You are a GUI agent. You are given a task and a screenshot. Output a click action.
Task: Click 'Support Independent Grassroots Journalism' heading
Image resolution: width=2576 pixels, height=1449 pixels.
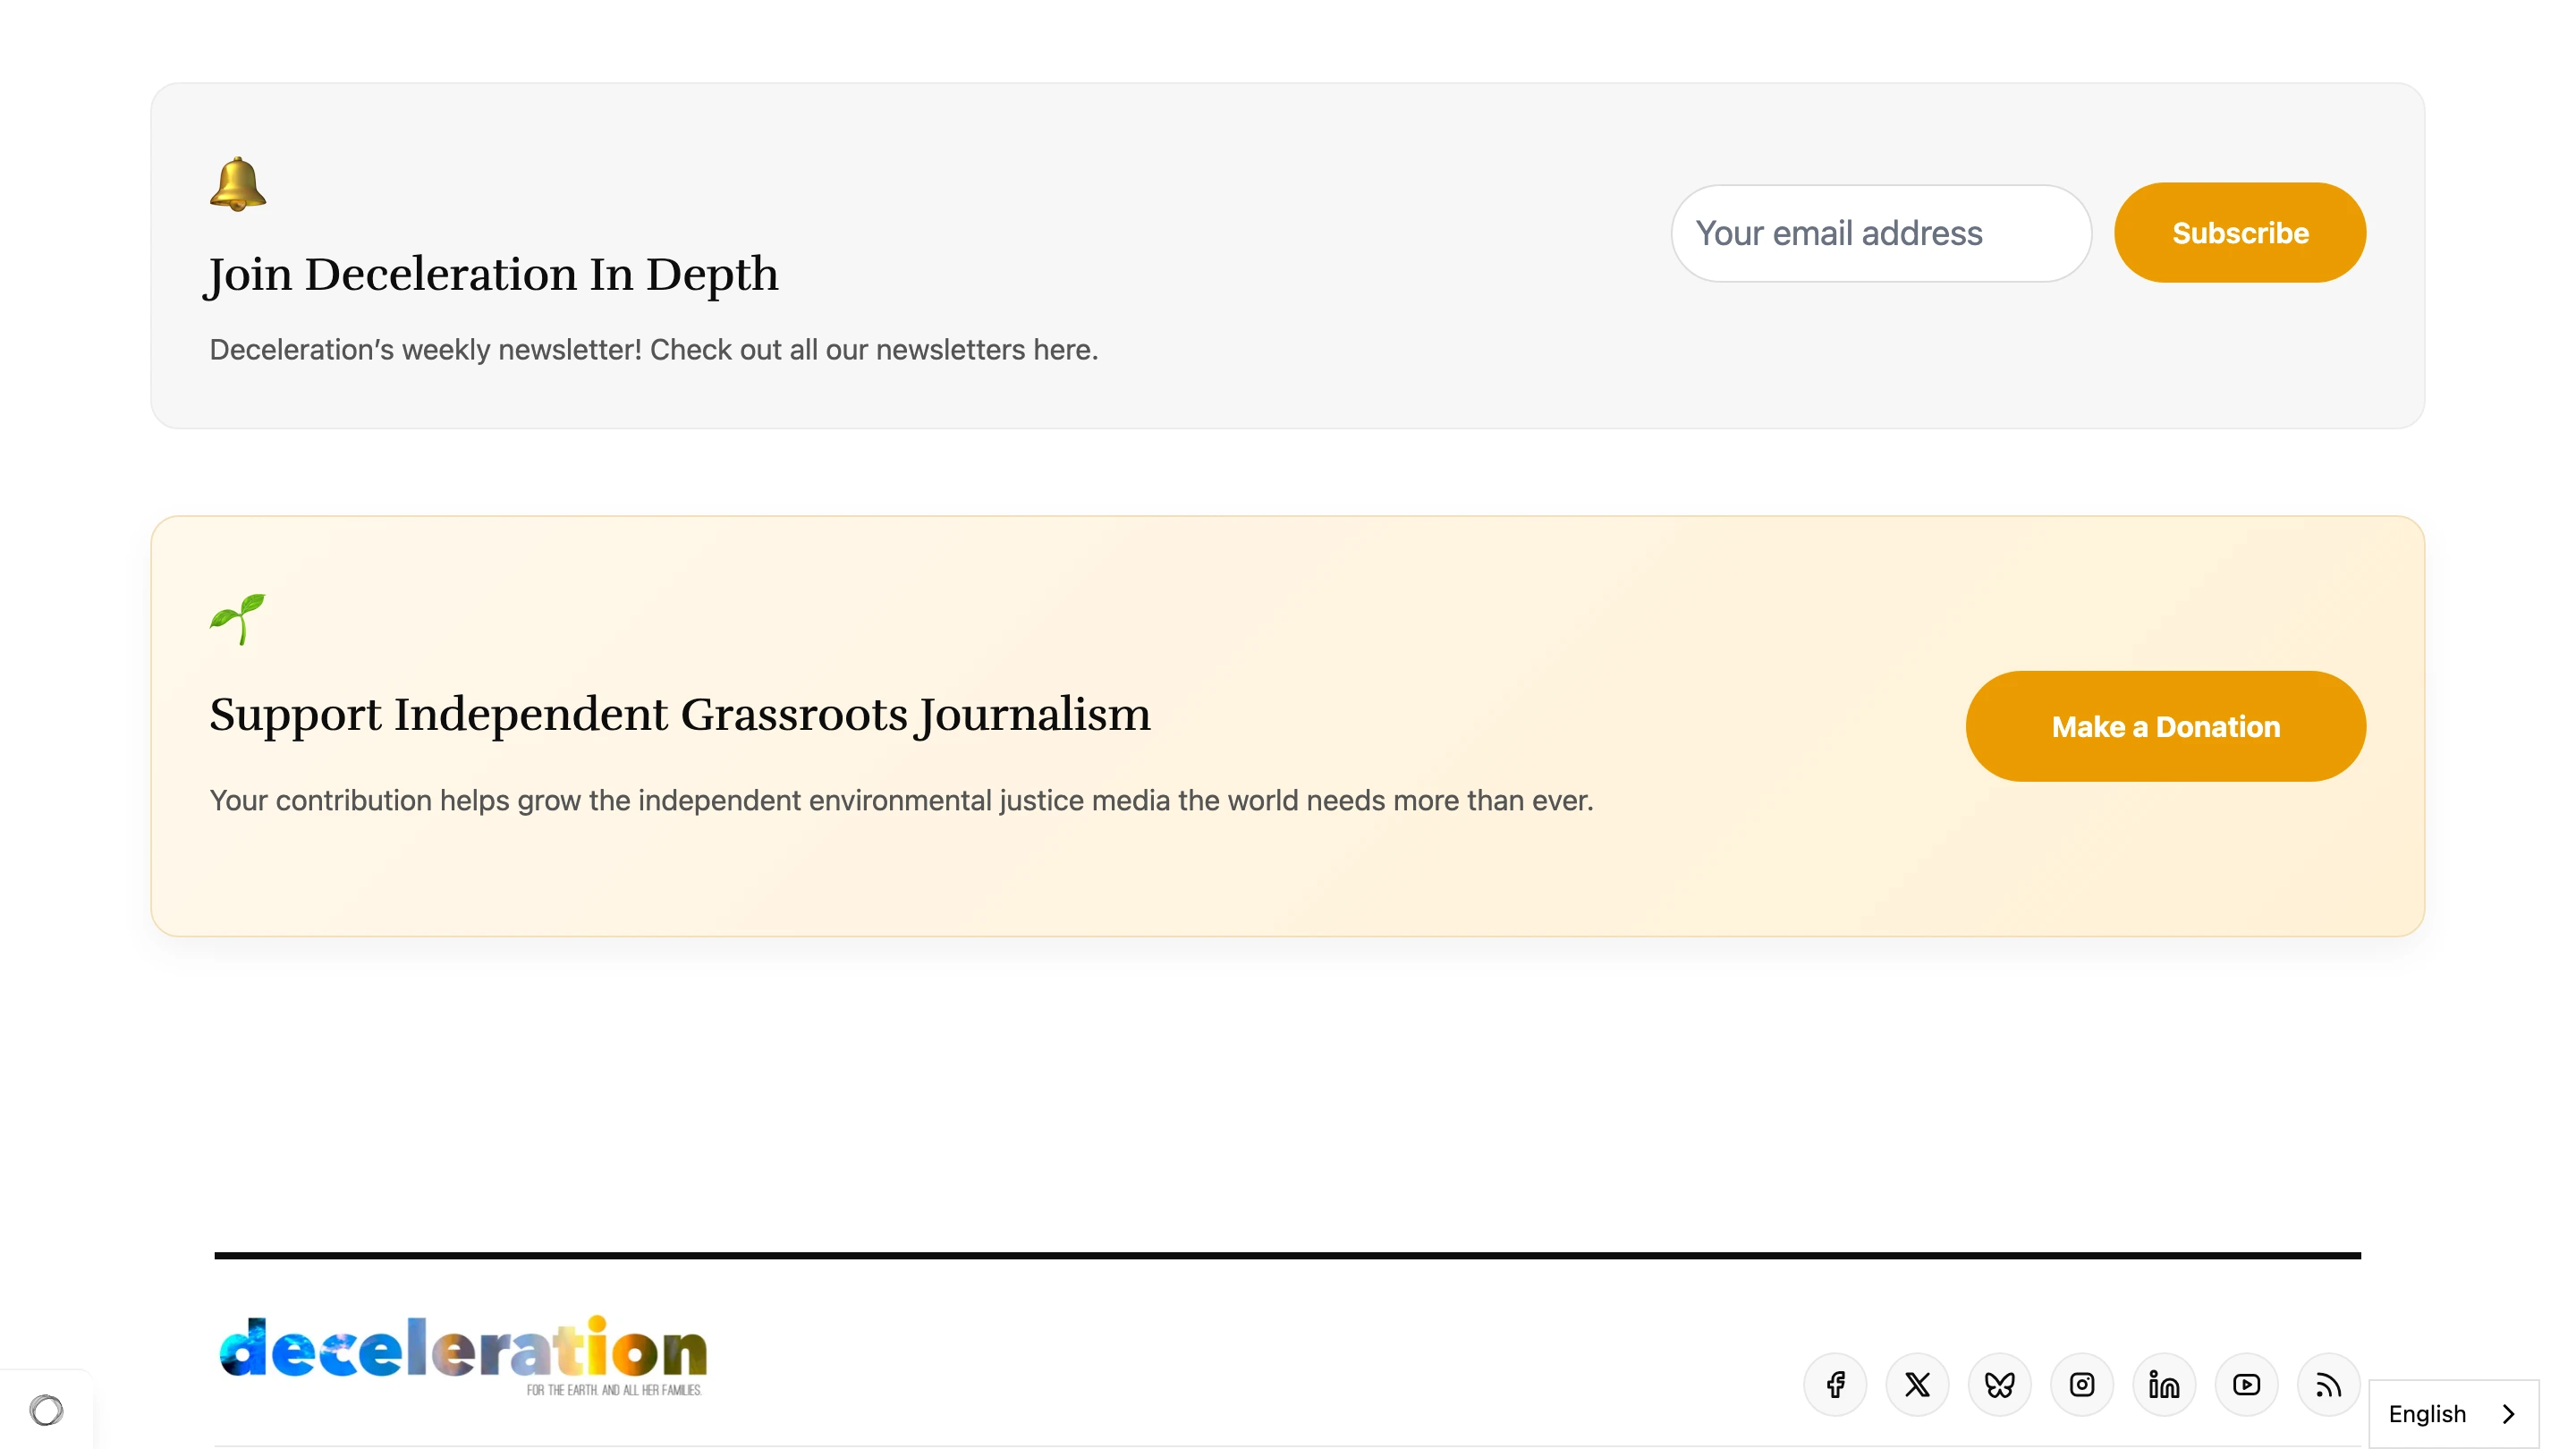[680, 715]
